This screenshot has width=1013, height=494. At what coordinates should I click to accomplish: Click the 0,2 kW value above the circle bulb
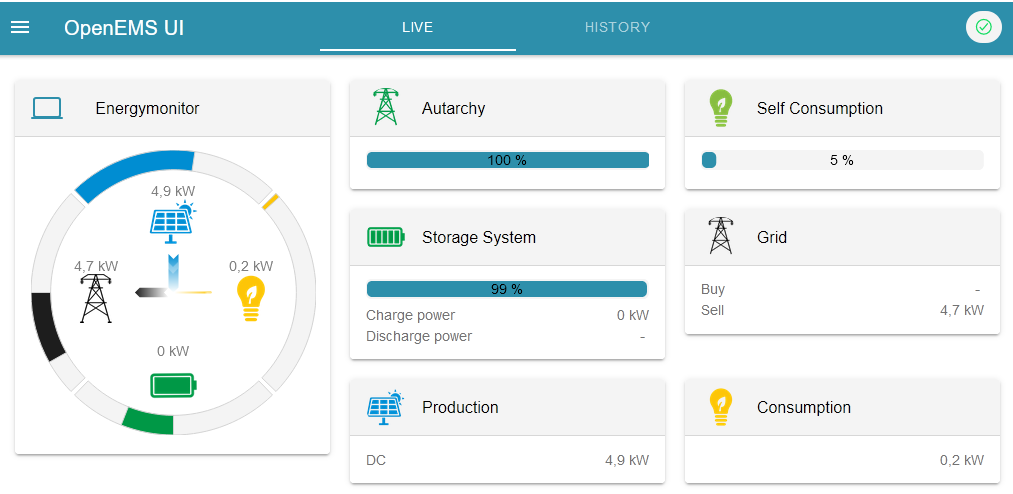coord(251,266)
